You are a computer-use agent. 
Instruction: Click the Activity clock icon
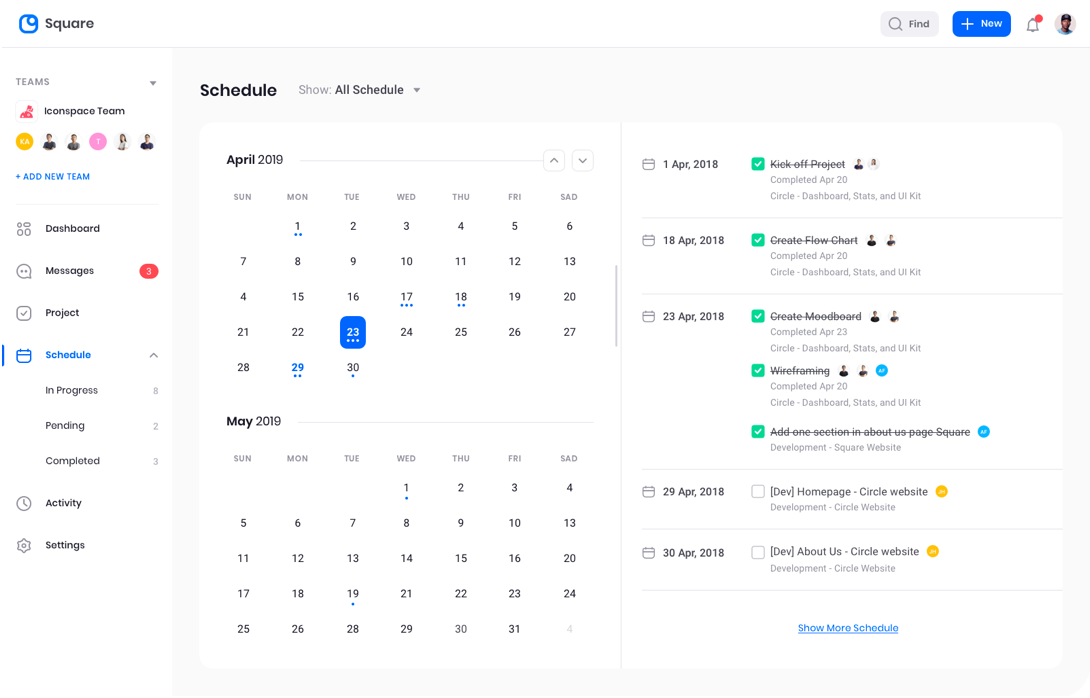[x=24, y=503]
